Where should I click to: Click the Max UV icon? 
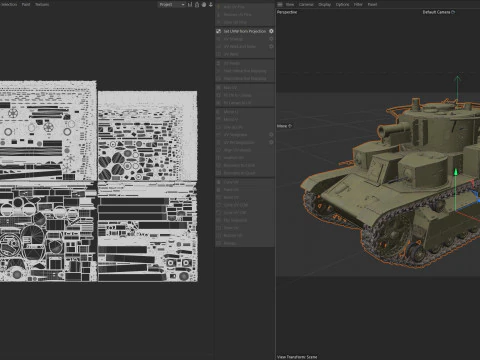tap(219, 87)
